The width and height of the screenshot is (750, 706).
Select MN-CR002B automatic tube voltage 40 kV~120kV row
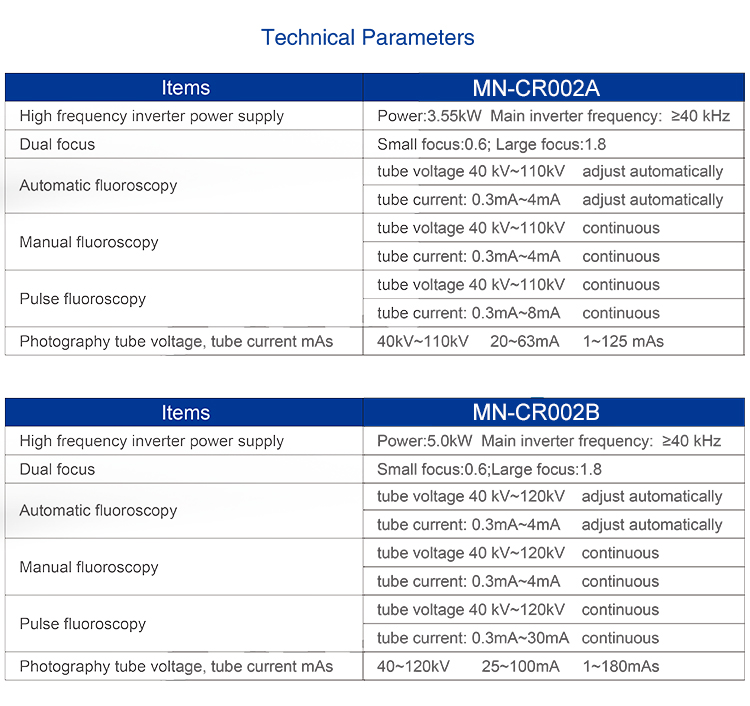(549, 497)
